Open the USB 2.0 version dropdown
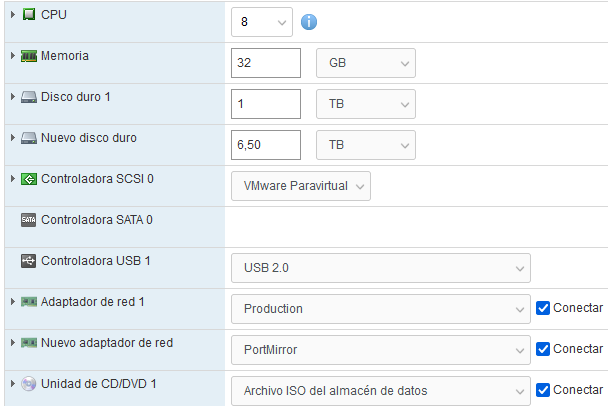This screenshot has width=608, height=406. click(x=380, y=268)
